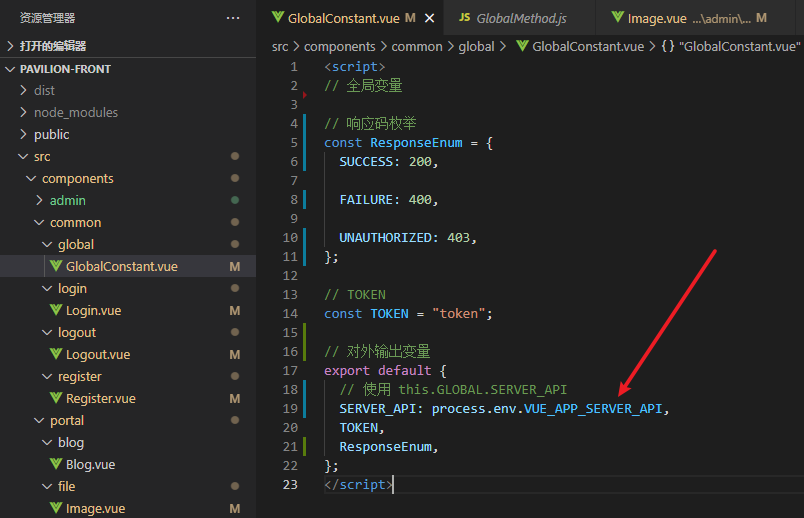Image resolution: width=804 pixels, height=518 pixels.
Task: Click TOKEN entry on line 20
Action: (x=358, y=428)
